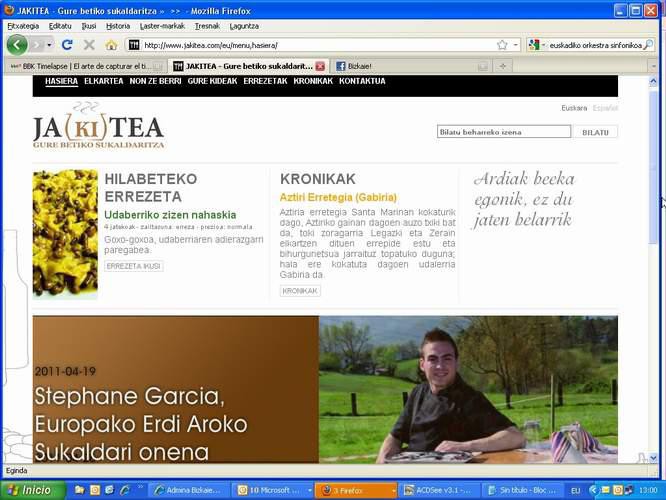This screenshot has height=500, width=666.
Task: Click the photo of the chef at table
Action: (x=468, y=389)
